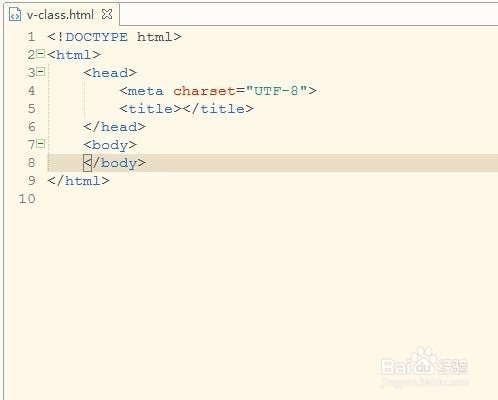Image resolution: width=498 pixels, height=400 pixels.
Task: Click the closing html tag on line 9
Action: [78, 181]
